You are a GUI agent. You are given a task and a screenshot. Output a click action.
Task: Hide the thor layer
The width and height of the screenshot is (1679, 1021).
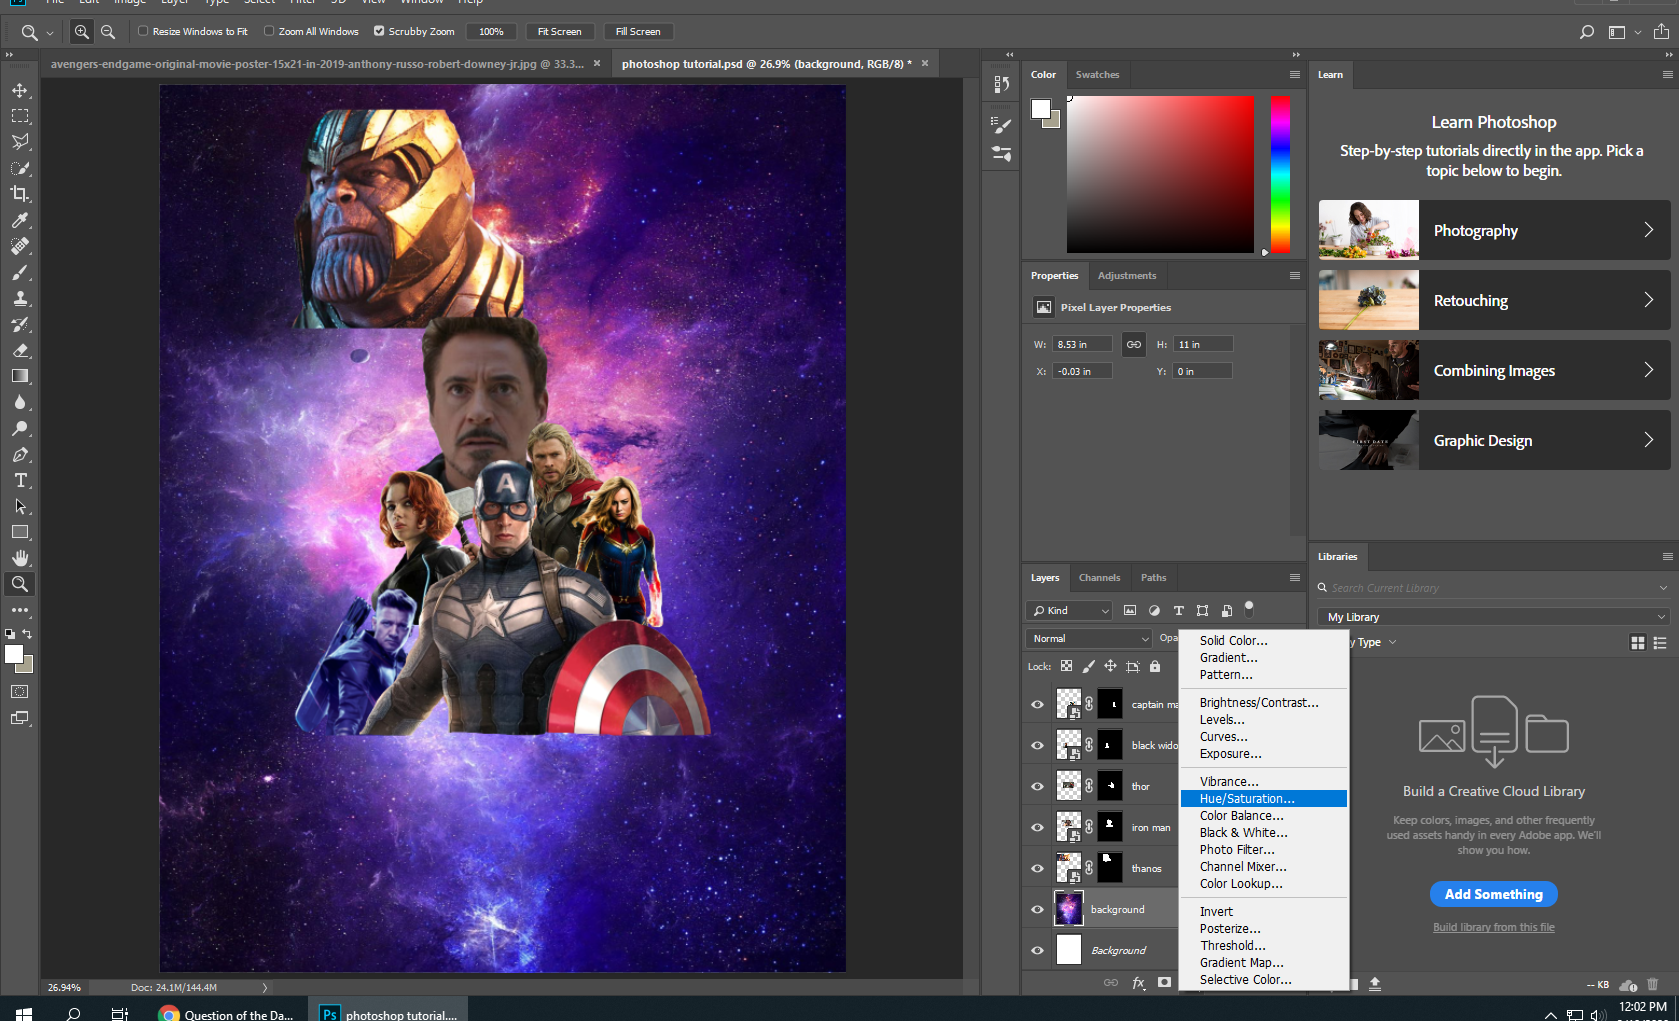(1037, 786)
